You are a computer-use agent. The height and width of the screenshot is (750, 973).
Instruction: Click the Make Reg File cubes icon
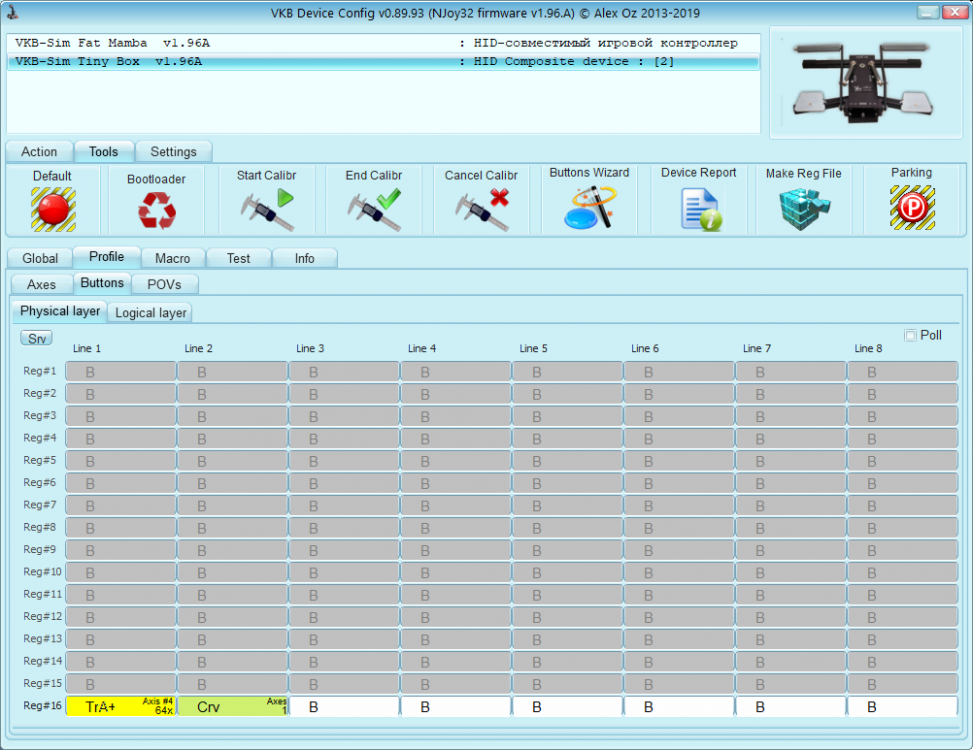click(804, 210)
